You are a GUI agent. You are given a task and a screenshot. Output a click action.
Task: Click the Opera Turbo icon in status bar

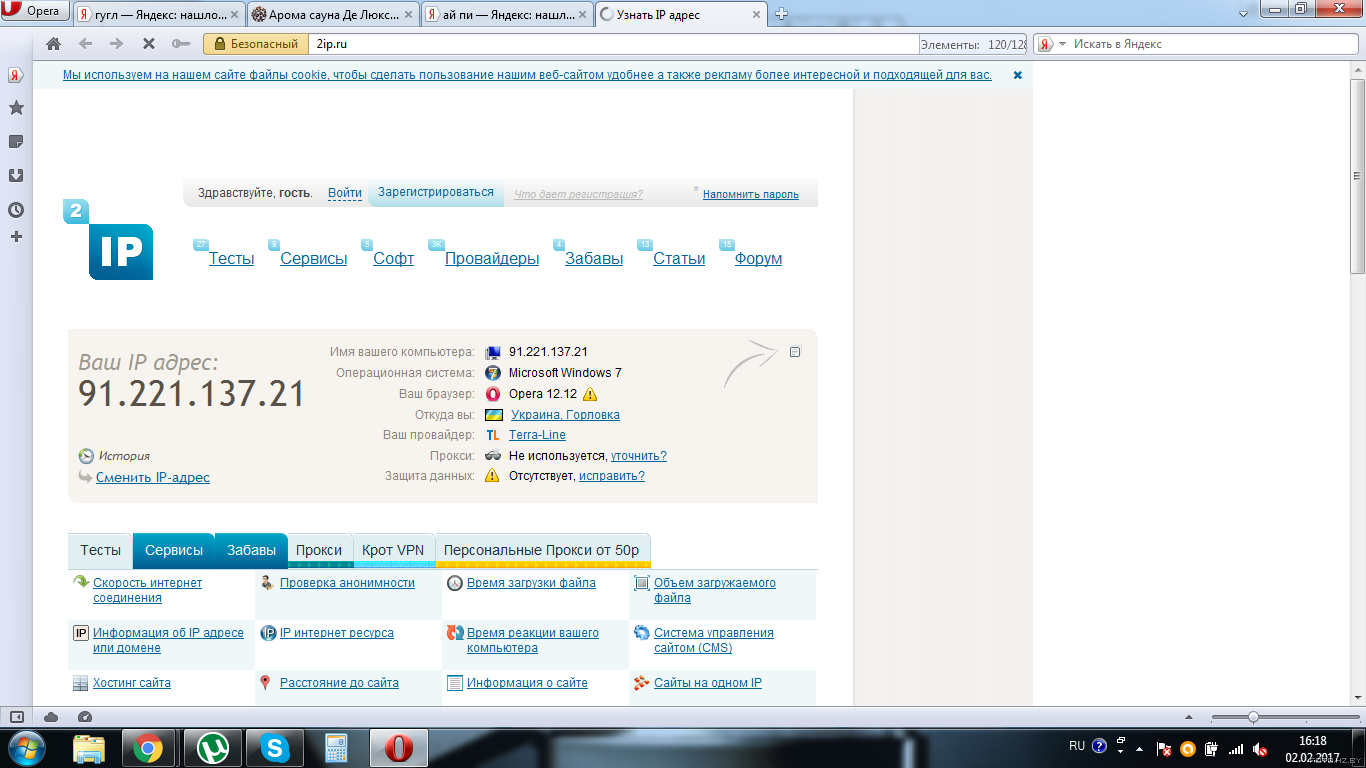click(84, 717)
